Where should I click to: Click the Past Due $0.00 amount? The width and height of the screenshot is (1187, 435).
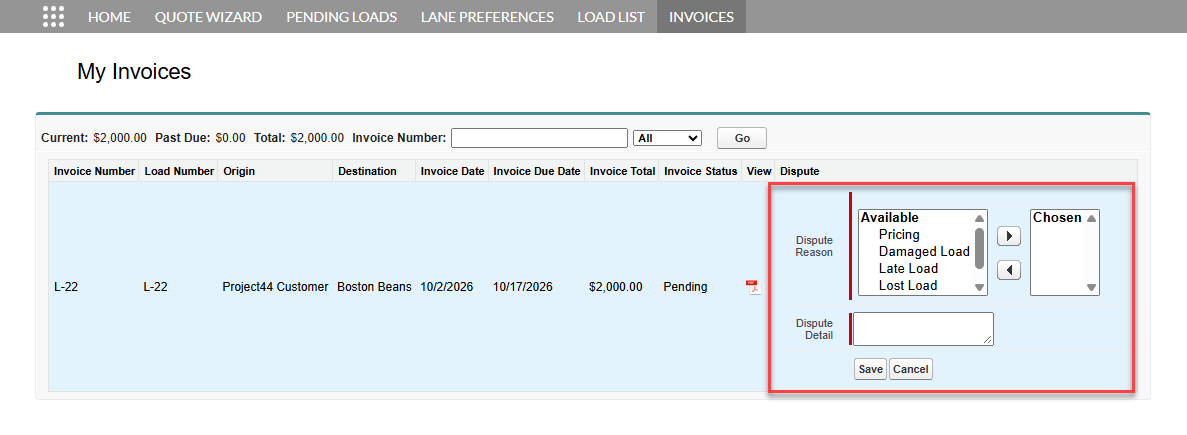pyautogui.click(x=230, y=138)
